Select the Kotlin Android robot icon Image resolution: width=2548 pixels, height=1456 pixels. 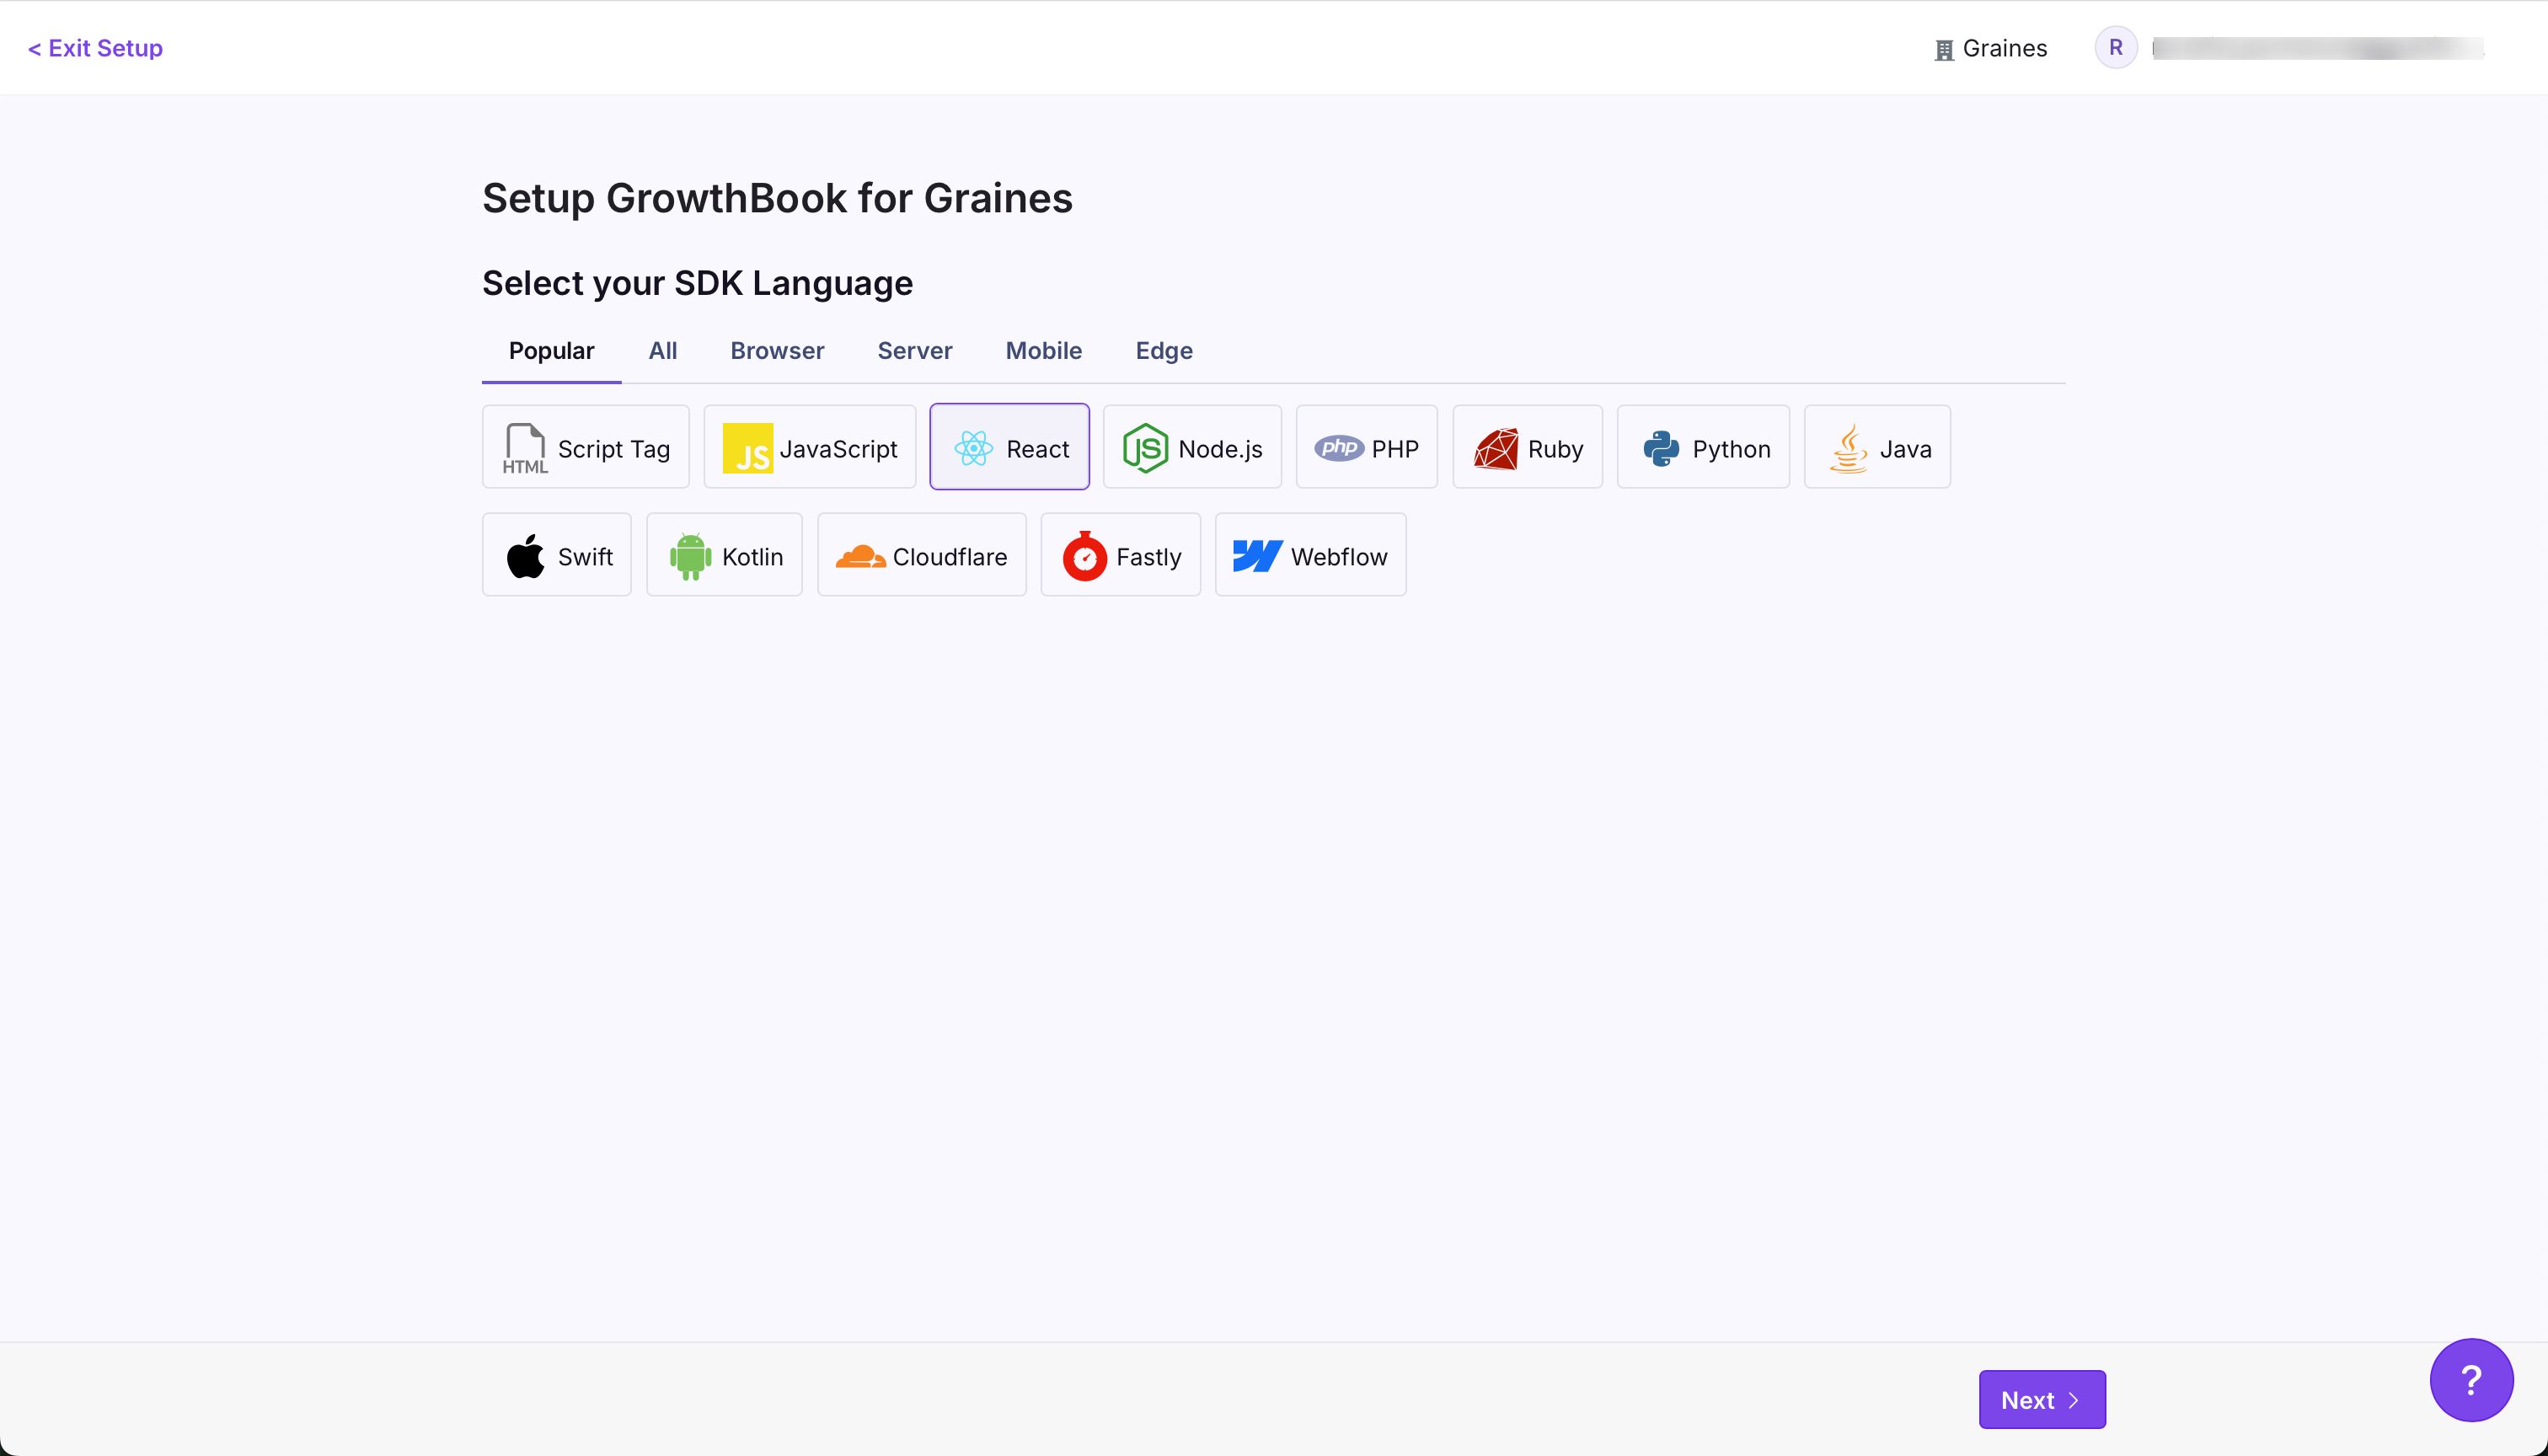click(x=690, y=556)
